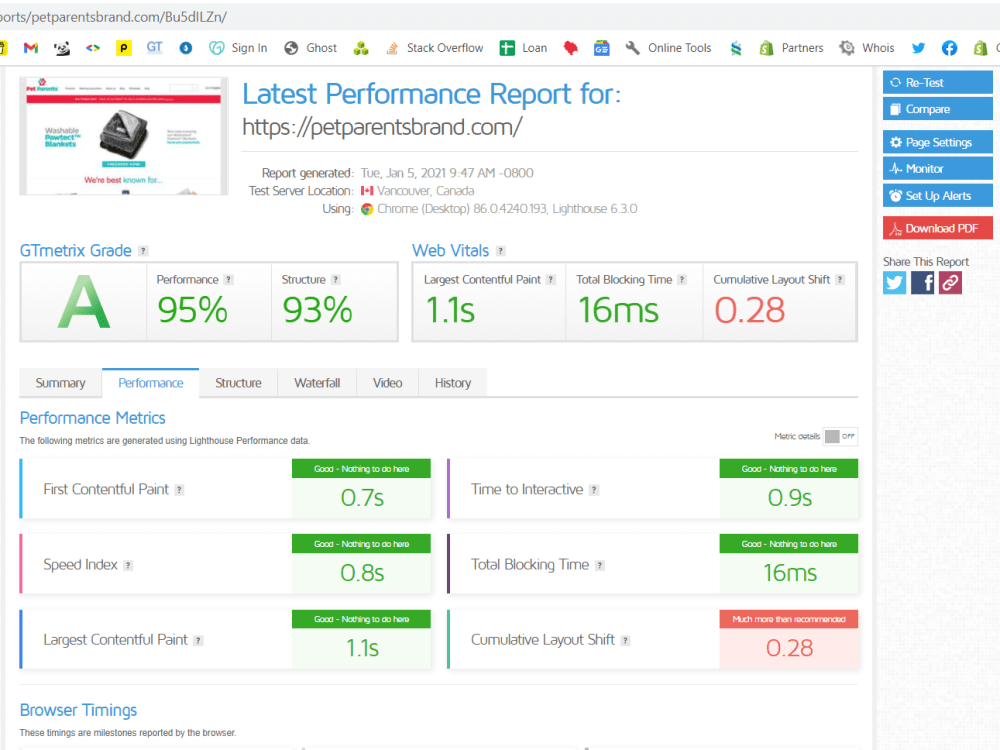This screenshot has height=750, width=1000.
Task: Open the Twitter bookmark icon
Action: pos(918,48)
